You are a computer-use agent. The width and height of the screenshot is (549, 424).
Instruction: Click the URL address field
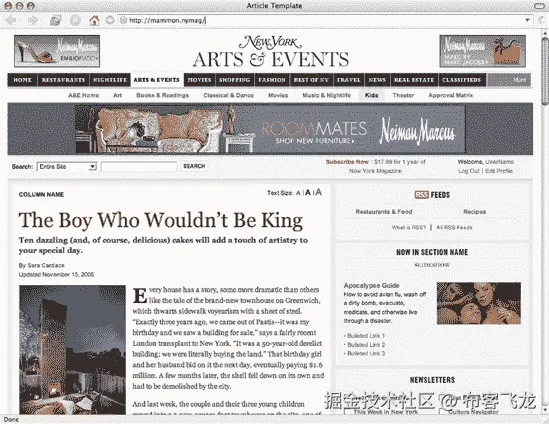pos(326,20)
